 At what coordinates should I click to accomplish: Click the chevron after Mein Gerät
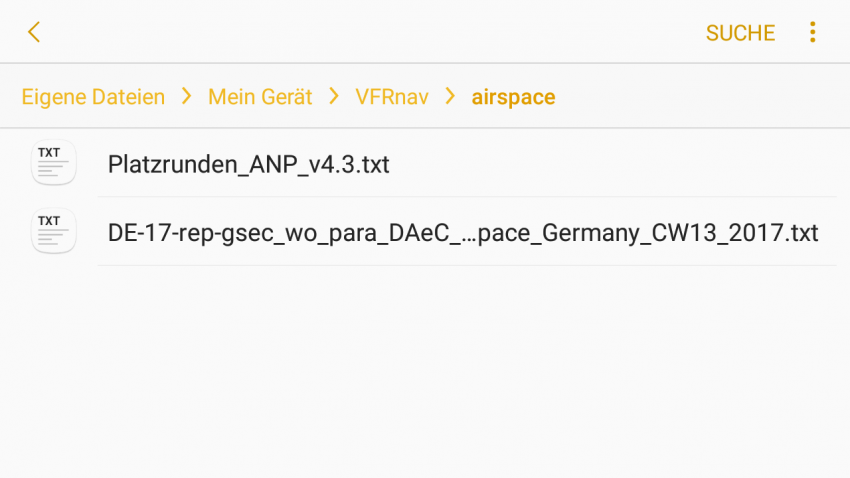click(x=334, y=96)
